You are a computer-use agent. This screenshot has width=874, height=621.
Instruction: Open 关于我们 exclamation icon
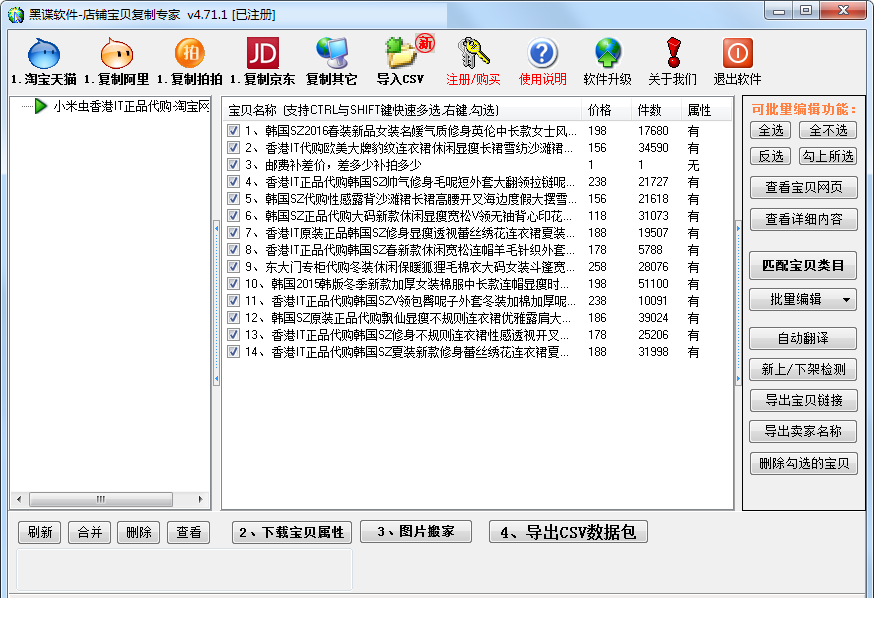[673, 54]
